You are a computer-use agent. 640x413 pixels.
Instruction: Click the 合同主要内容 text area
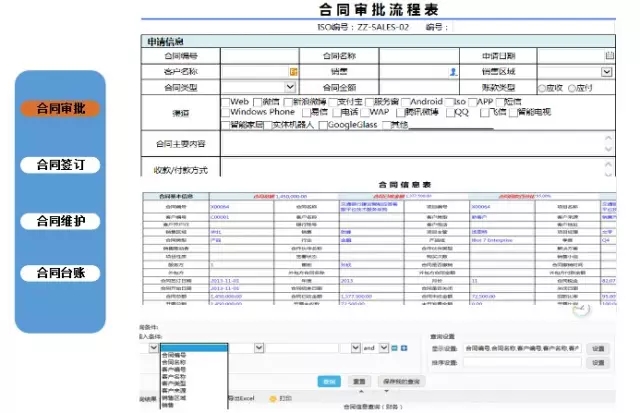click(x=412, y=144)
